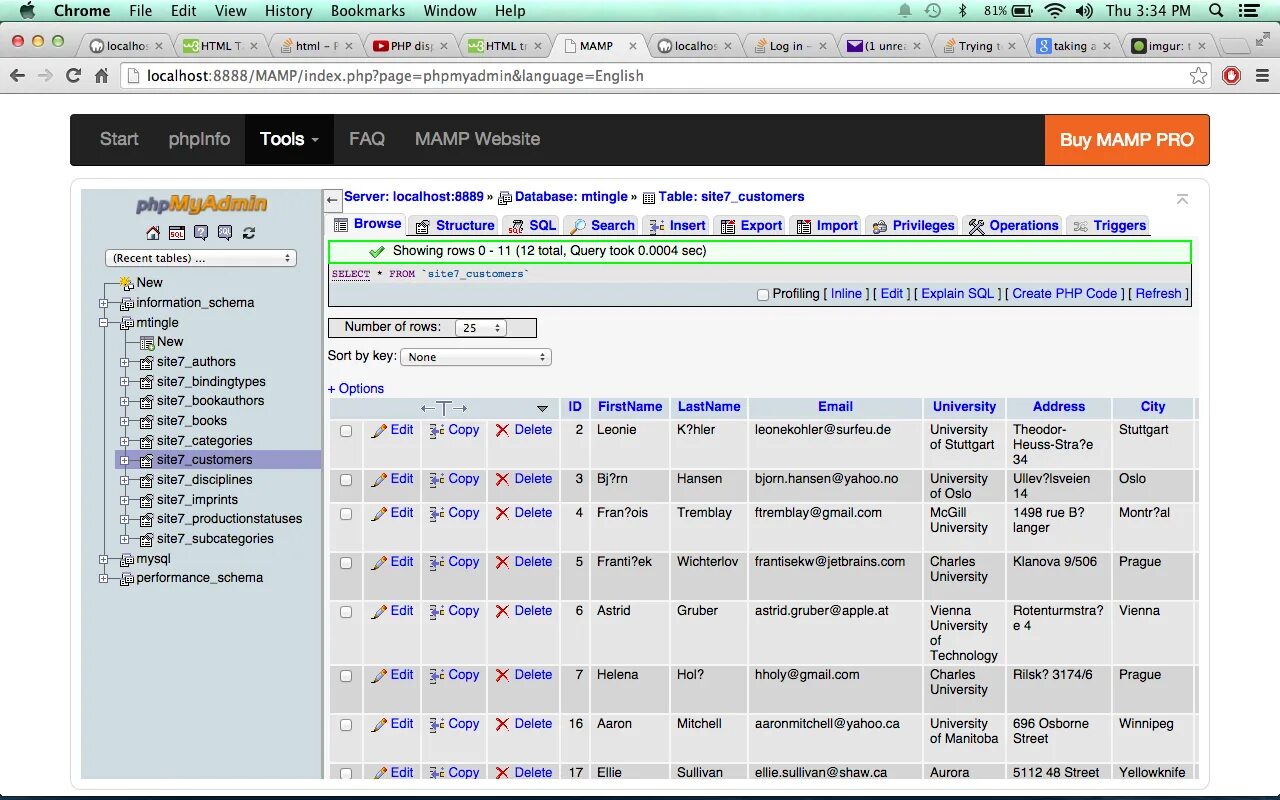The width and height of the screenshot is (1280, 800).
Task: Expand the performance_schema database node
Action: pyautogui.click(x=103, y=578)
